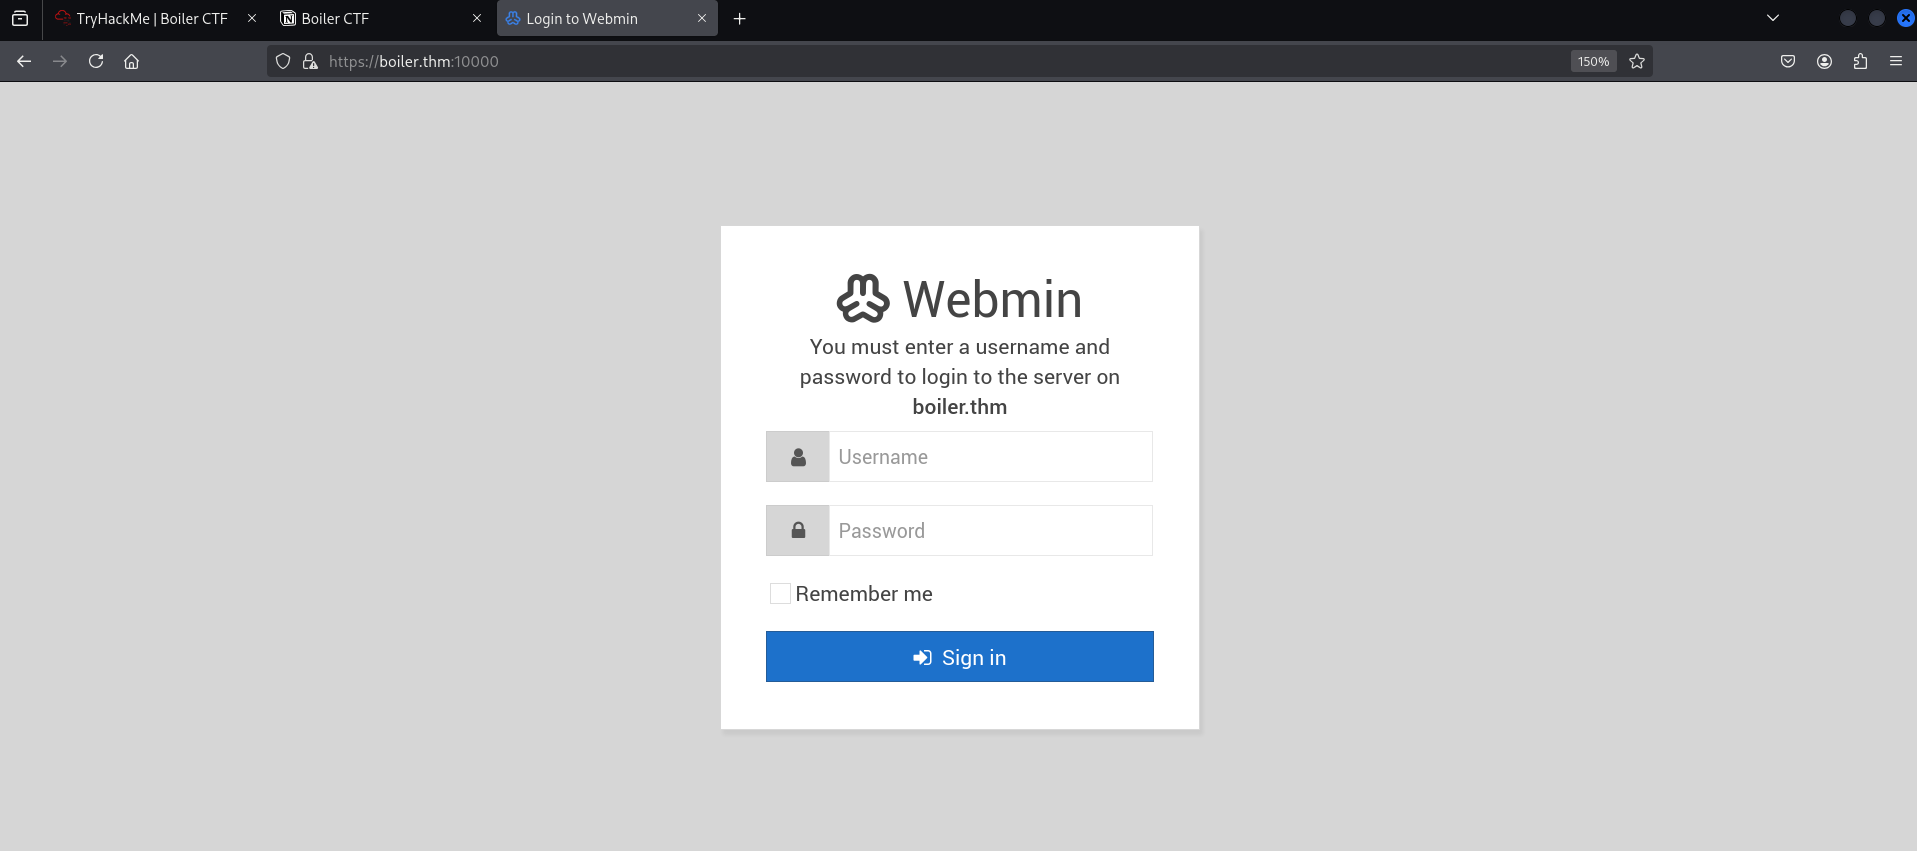Viewport: 1917px width, 851px height.
Task: Click the padlock icon beside Password
Action: [797, 531]
